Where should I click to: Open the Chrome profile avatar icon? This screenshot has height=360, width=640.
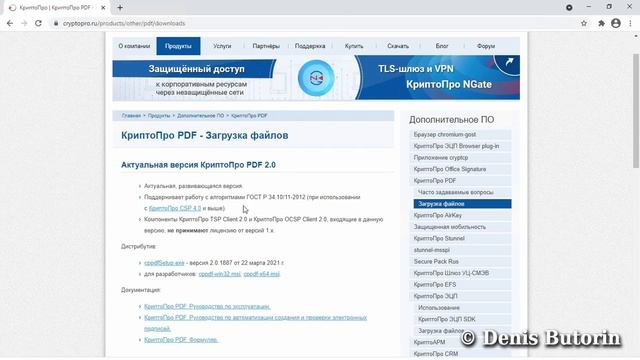[616, 23]
